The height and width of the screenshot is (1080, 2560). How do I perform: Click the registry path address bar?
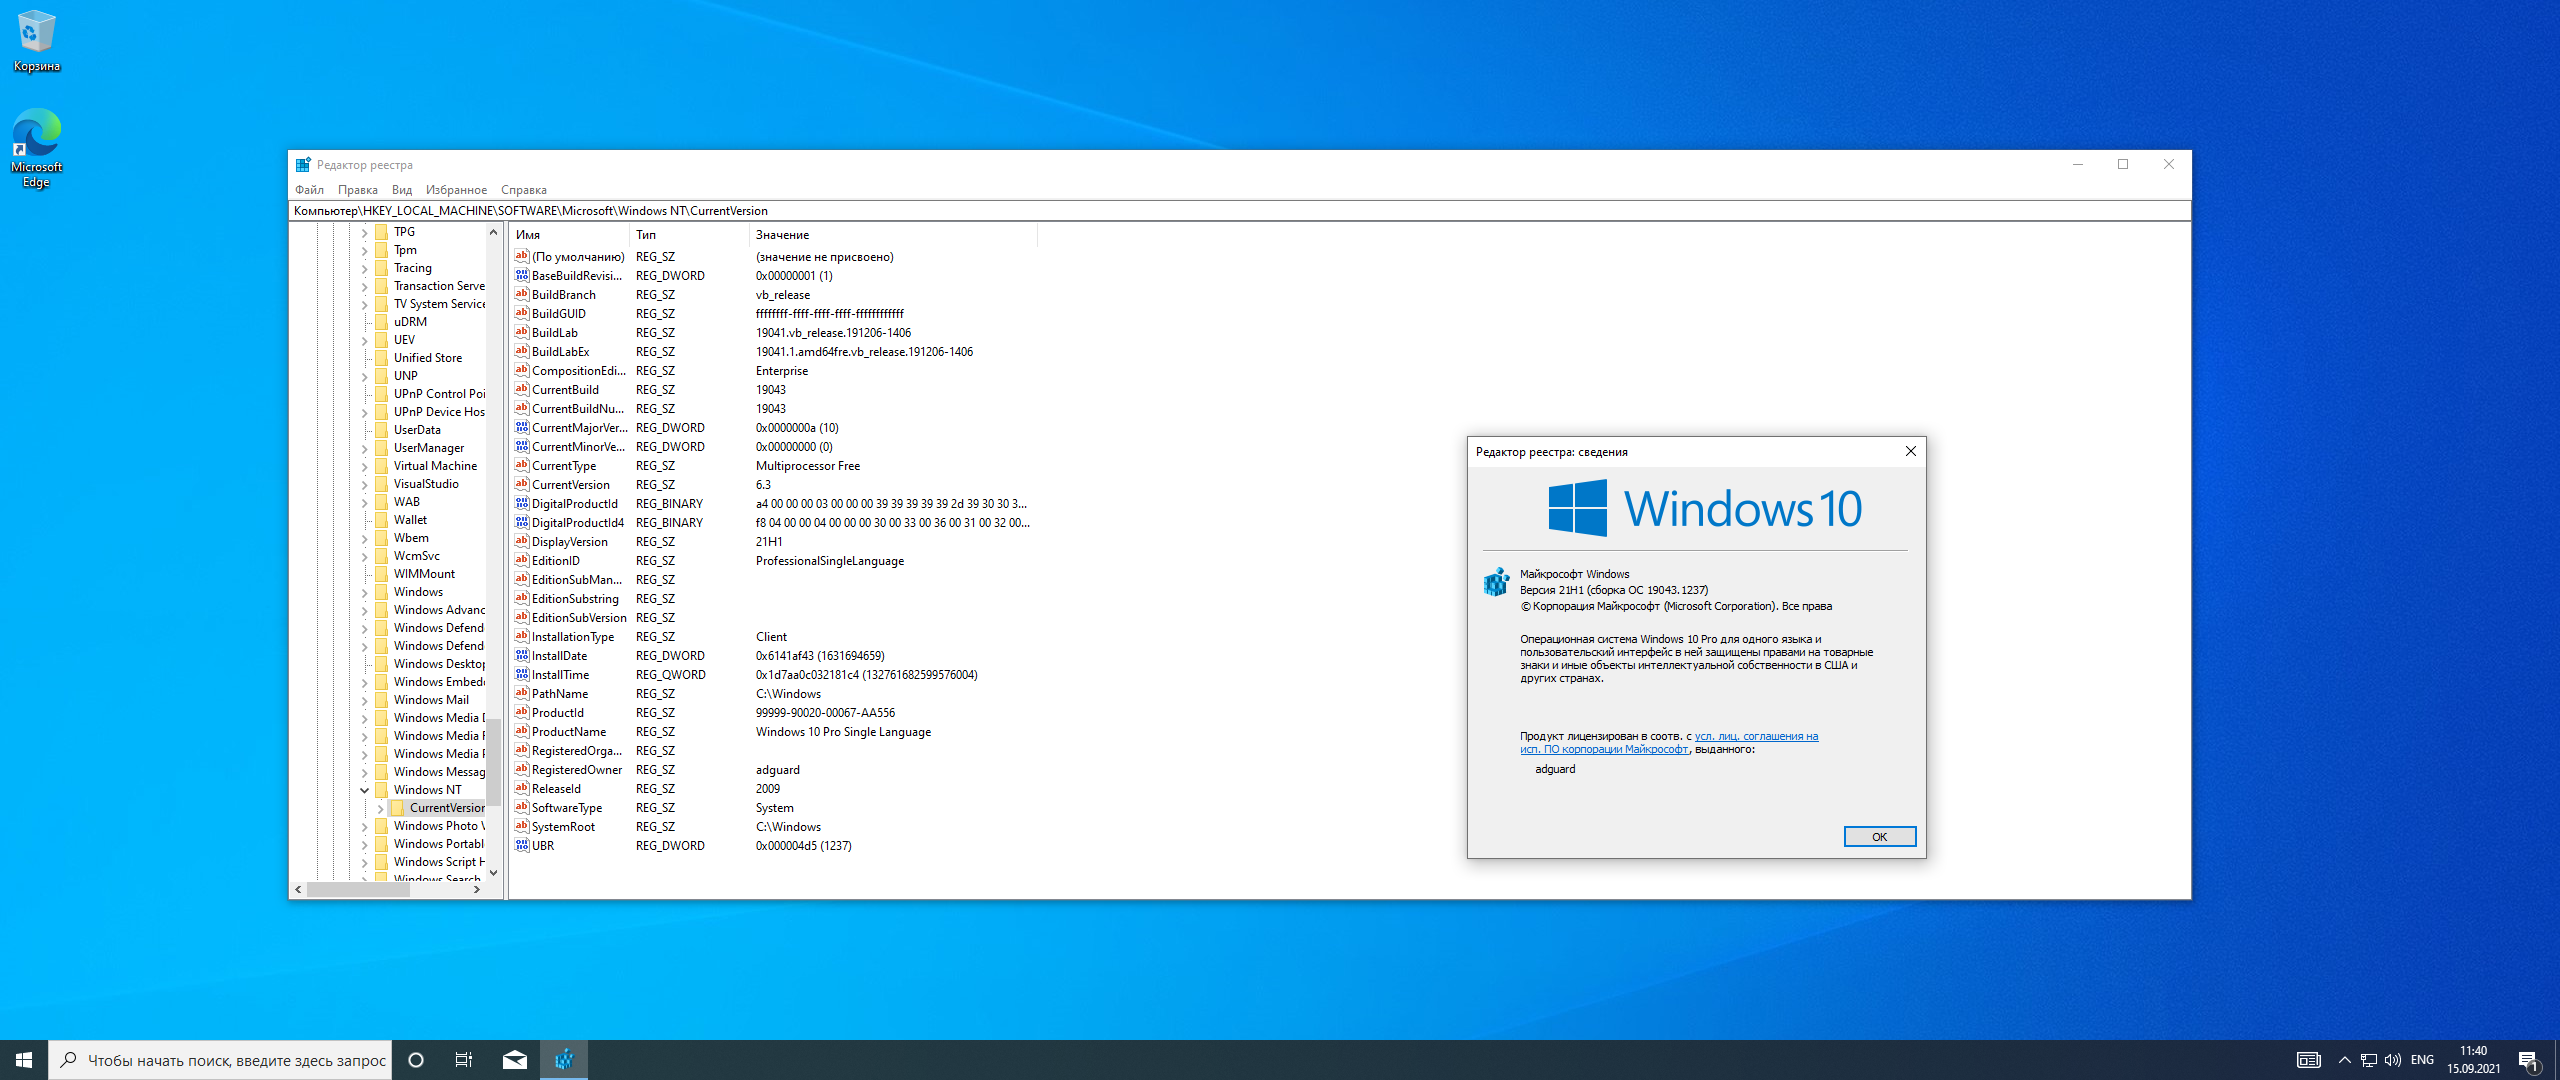click(1239, 211)
